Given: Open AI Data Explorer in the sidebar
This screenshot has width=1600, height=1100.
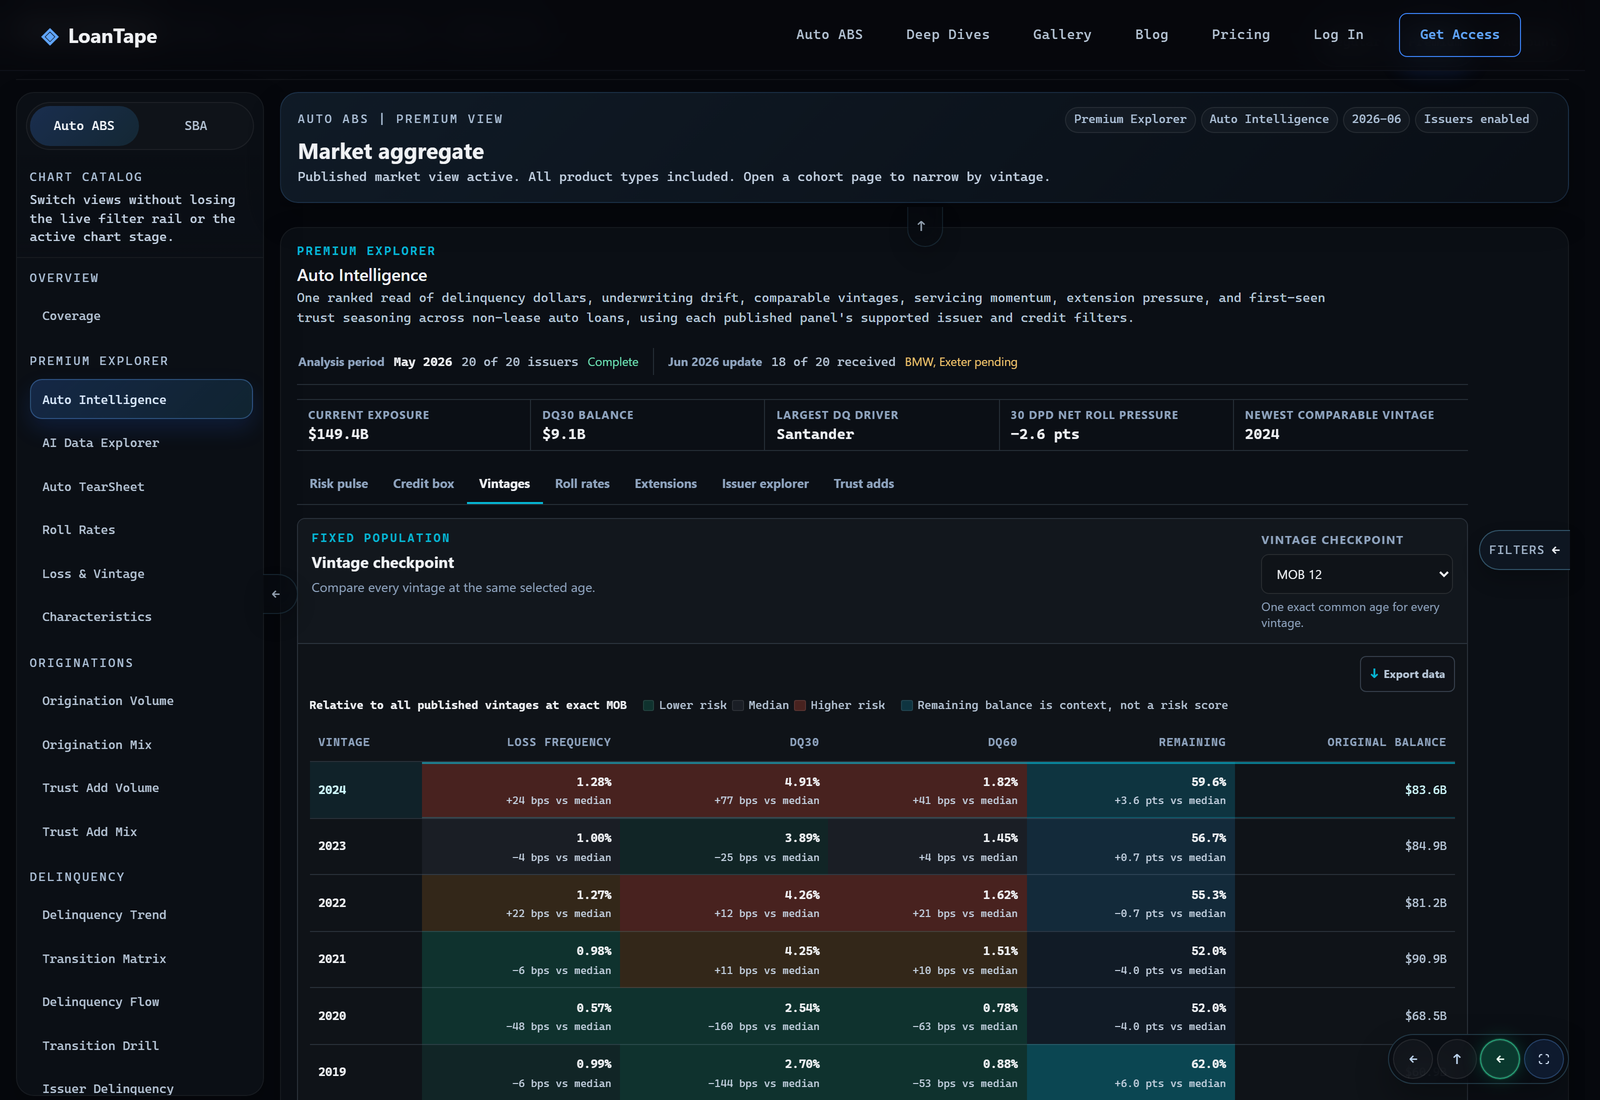Looking at the screenshot, I should (141, 443).
